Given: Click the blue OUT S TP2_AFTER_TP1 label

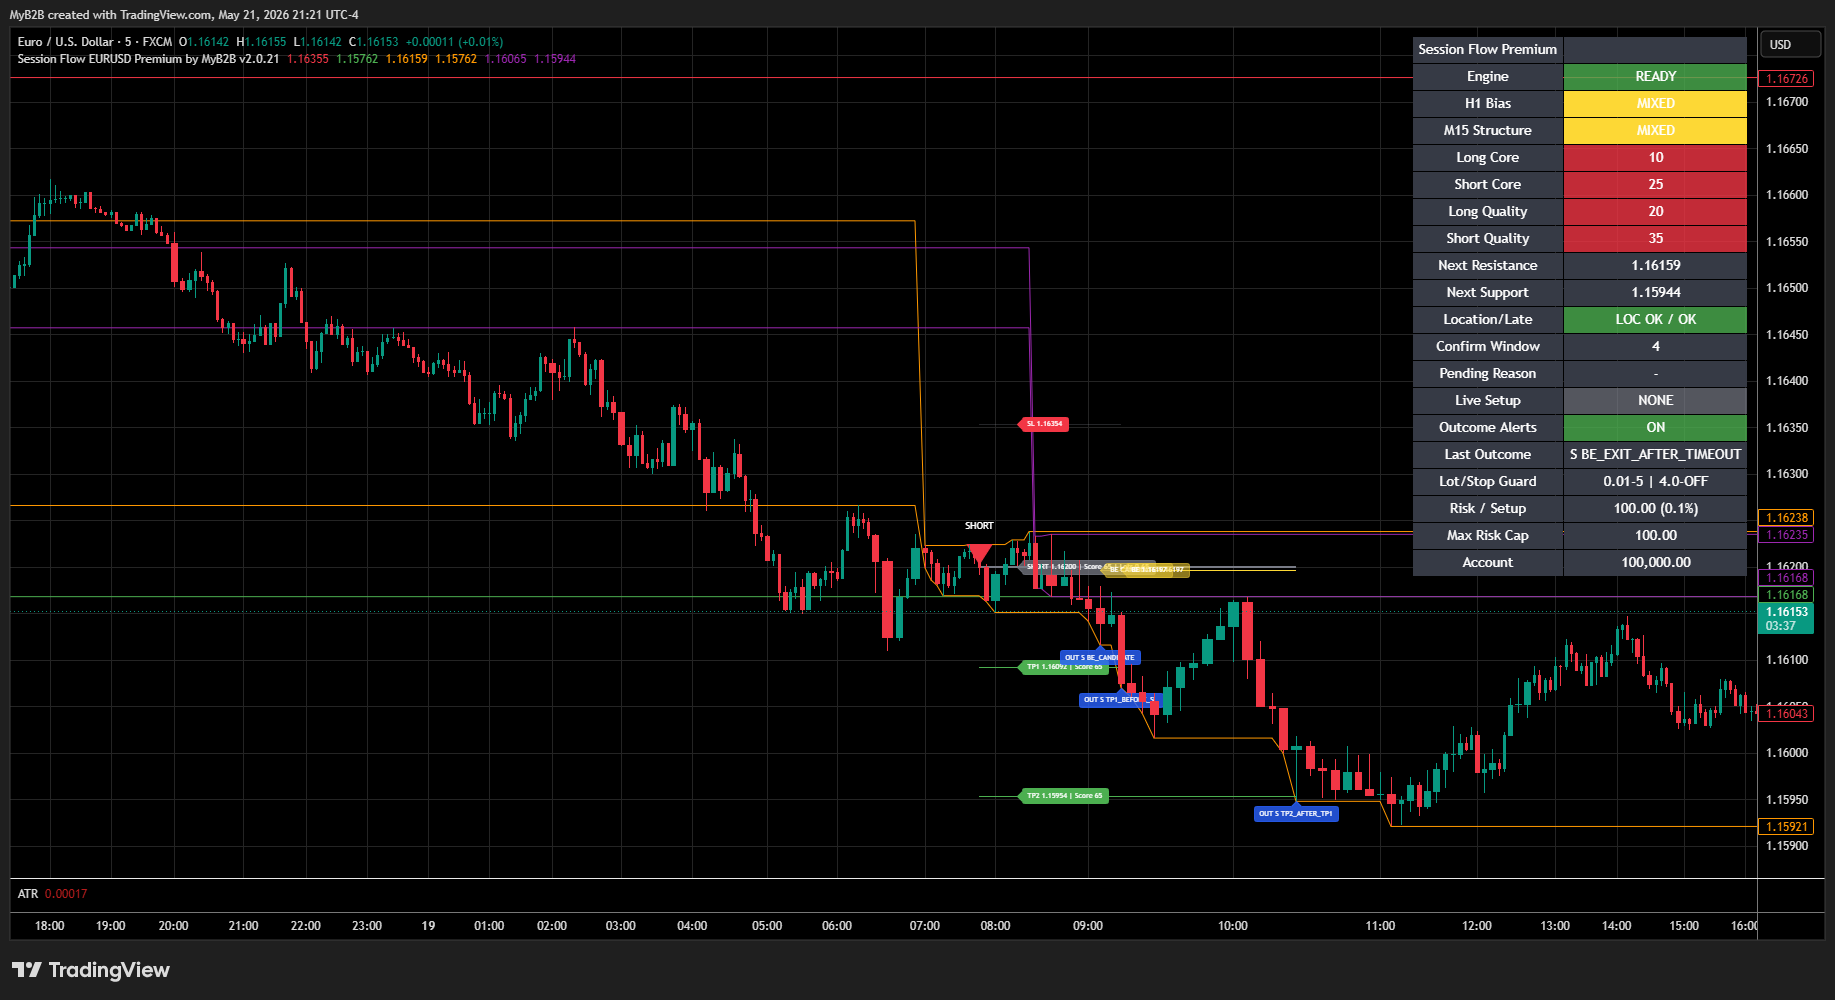Looking at the screenshot, I should (x=1296, y=813).
